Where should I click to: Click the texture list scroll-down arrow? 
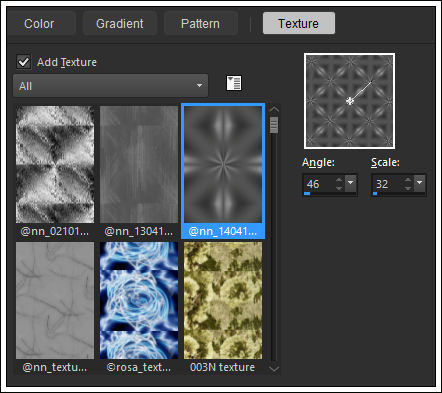[274, 368]
